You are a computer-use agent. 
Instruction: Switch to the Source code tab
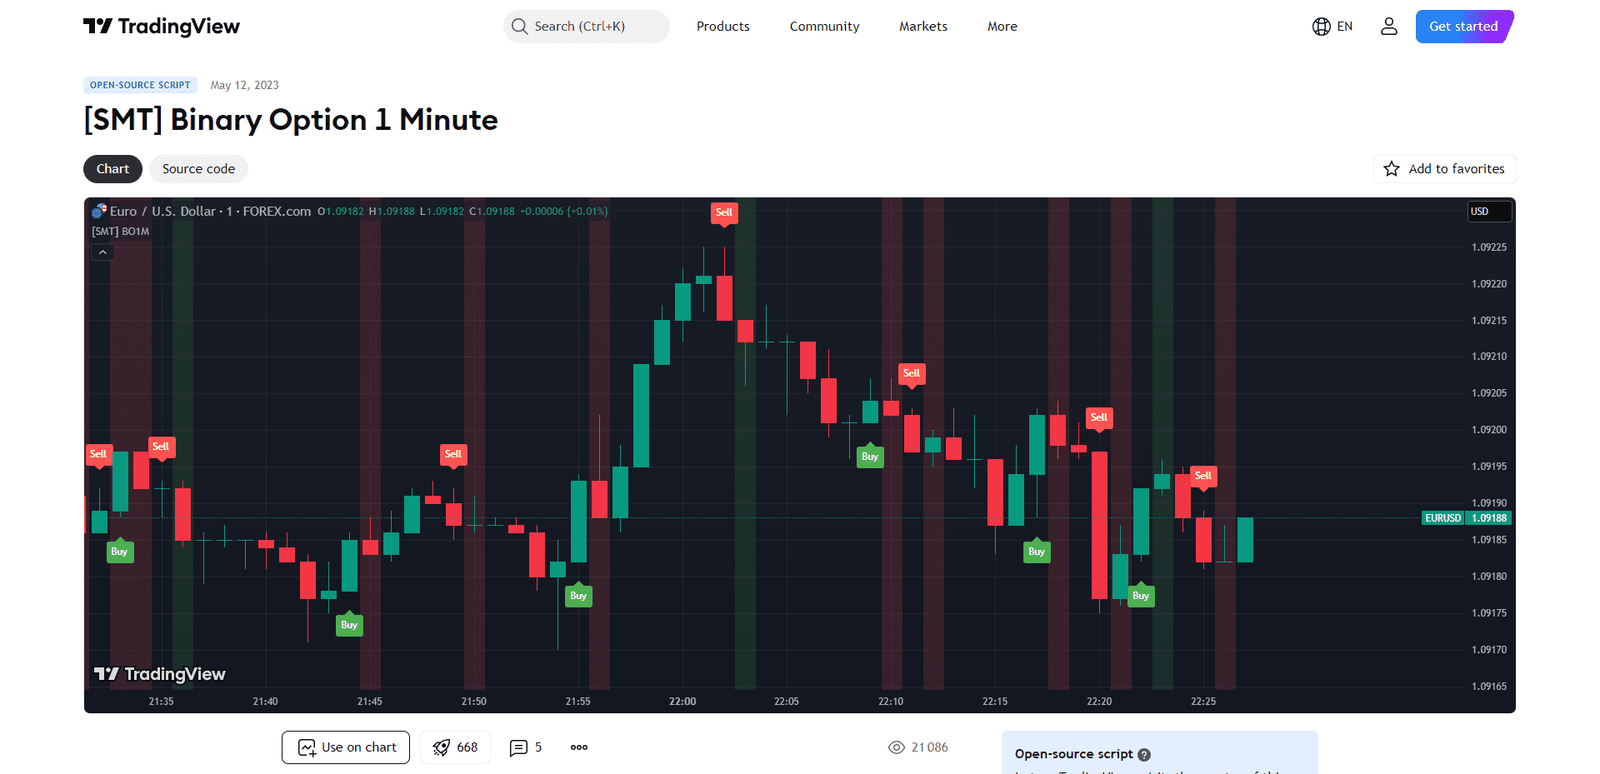click(x=198, y=168)
